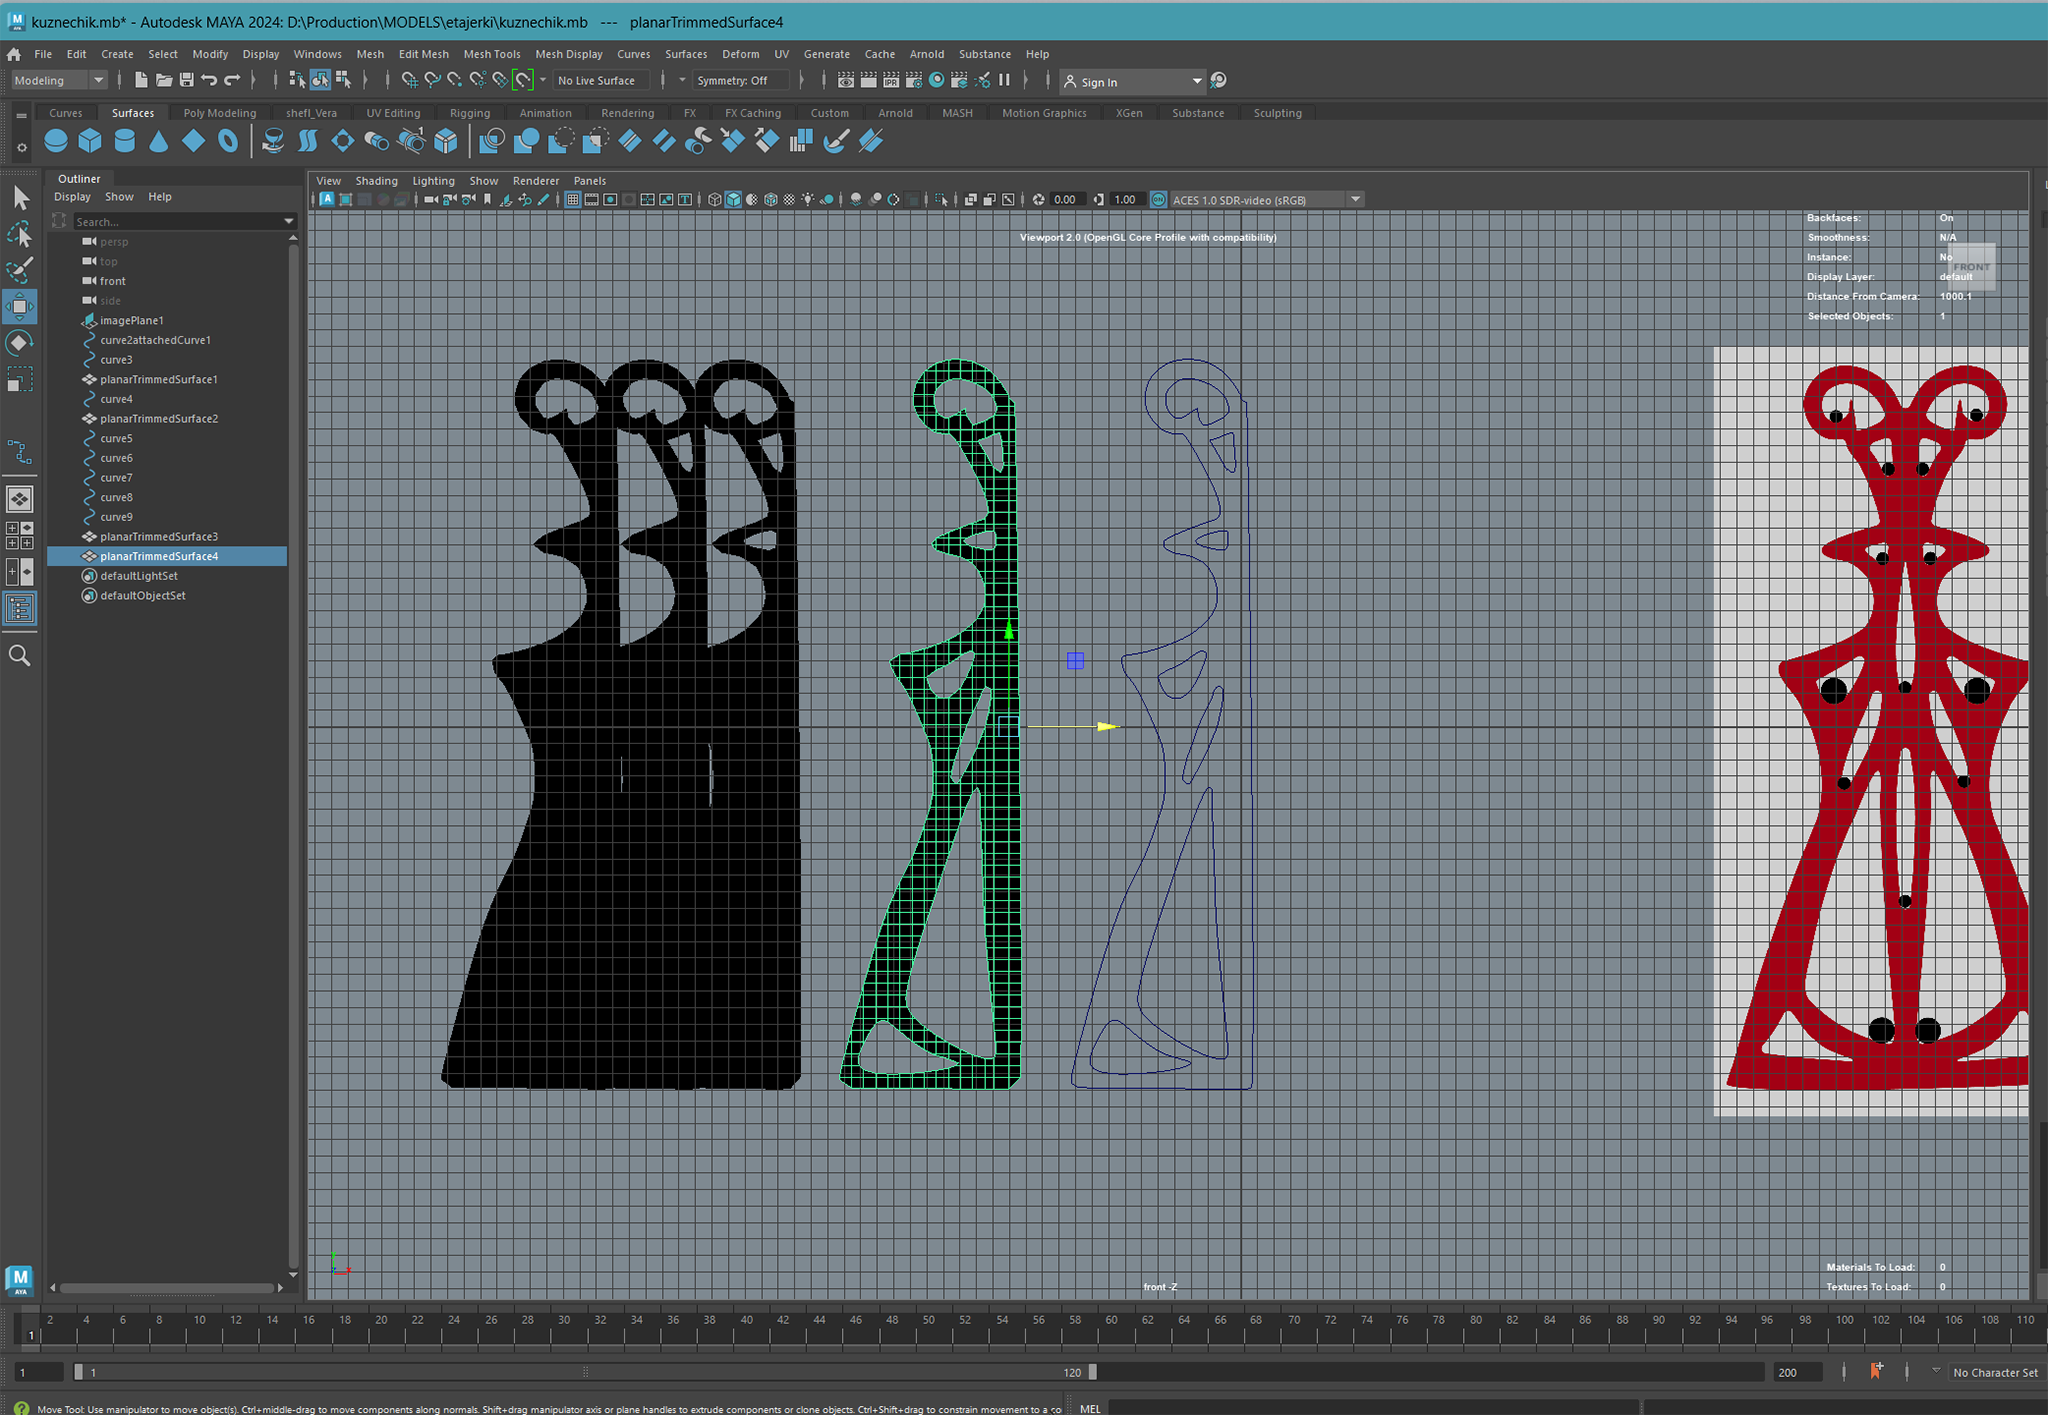Click the Loft surface shelf icon

point(307,141)
